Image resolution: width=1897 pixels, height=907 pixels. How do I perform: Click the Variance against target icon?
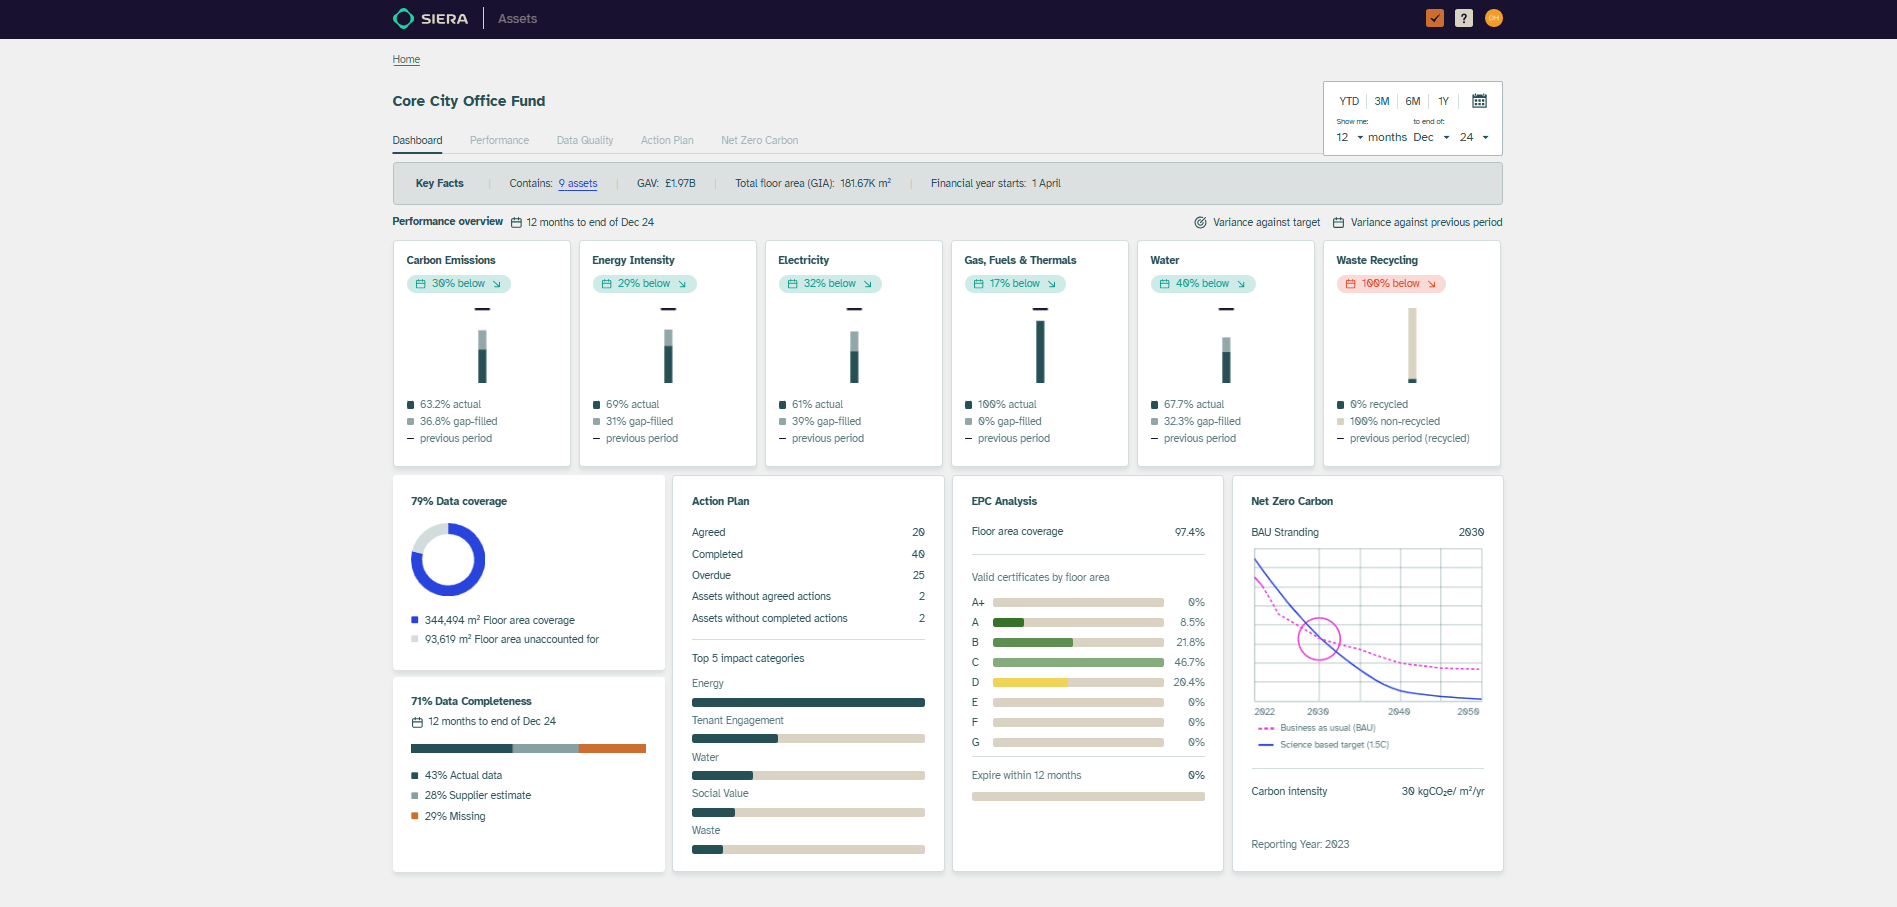[1200, 223]
